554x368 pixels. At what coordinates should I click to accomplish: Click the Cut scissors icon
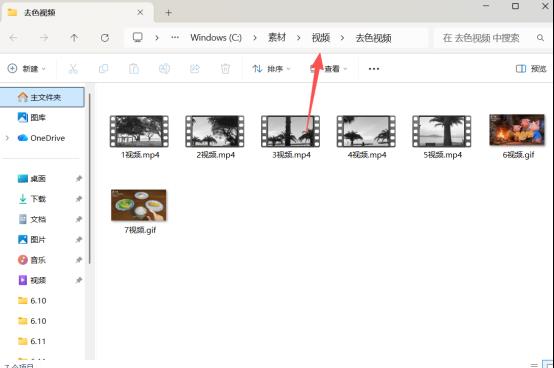coord(73,69)
